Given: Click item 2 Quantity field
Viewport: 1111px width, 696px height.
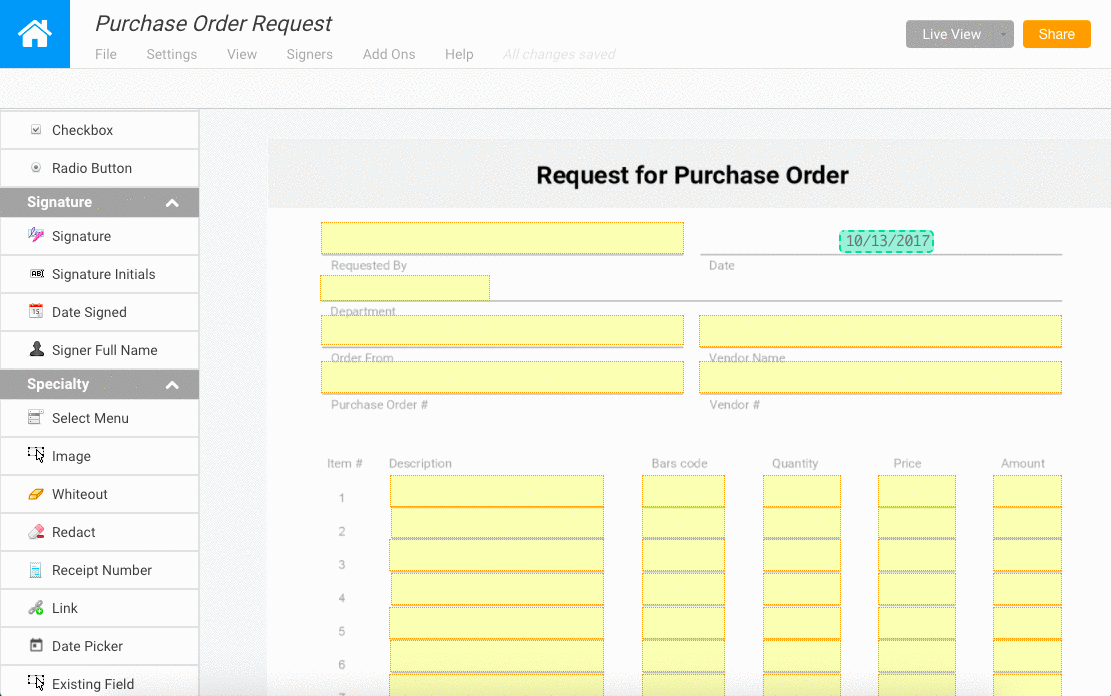Looking at the screenshot, I should pos(802,522).
